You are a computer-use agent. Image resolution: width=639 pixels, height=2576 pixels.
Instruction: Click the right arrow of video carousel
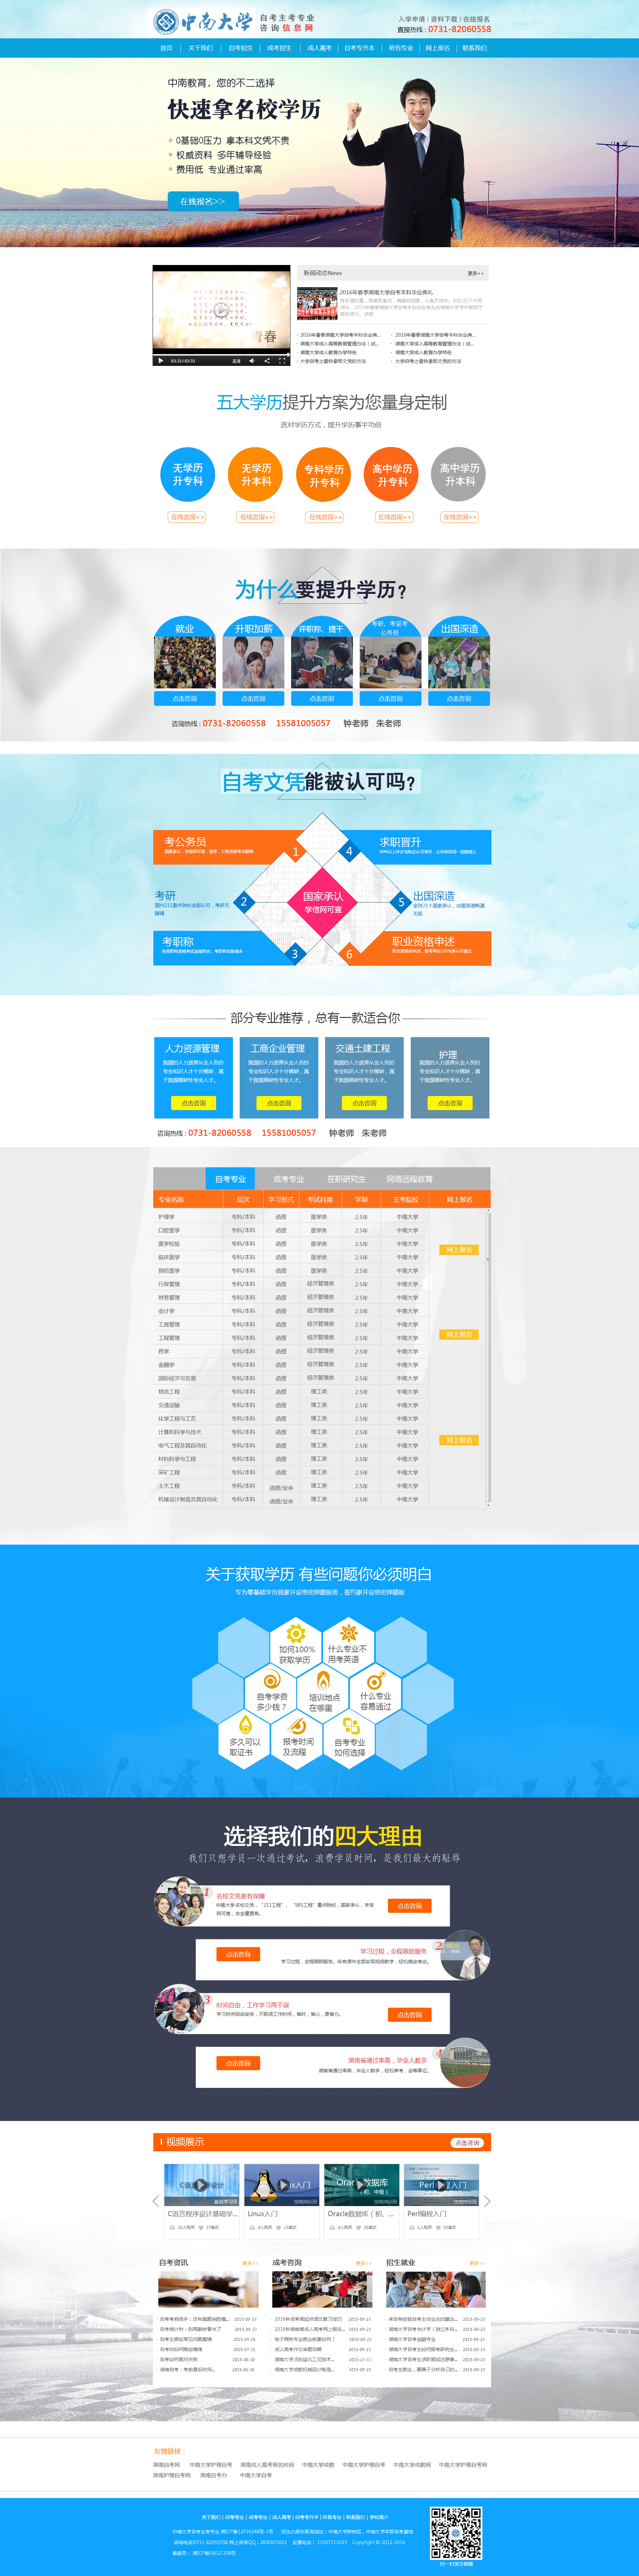pos(487,2201)
